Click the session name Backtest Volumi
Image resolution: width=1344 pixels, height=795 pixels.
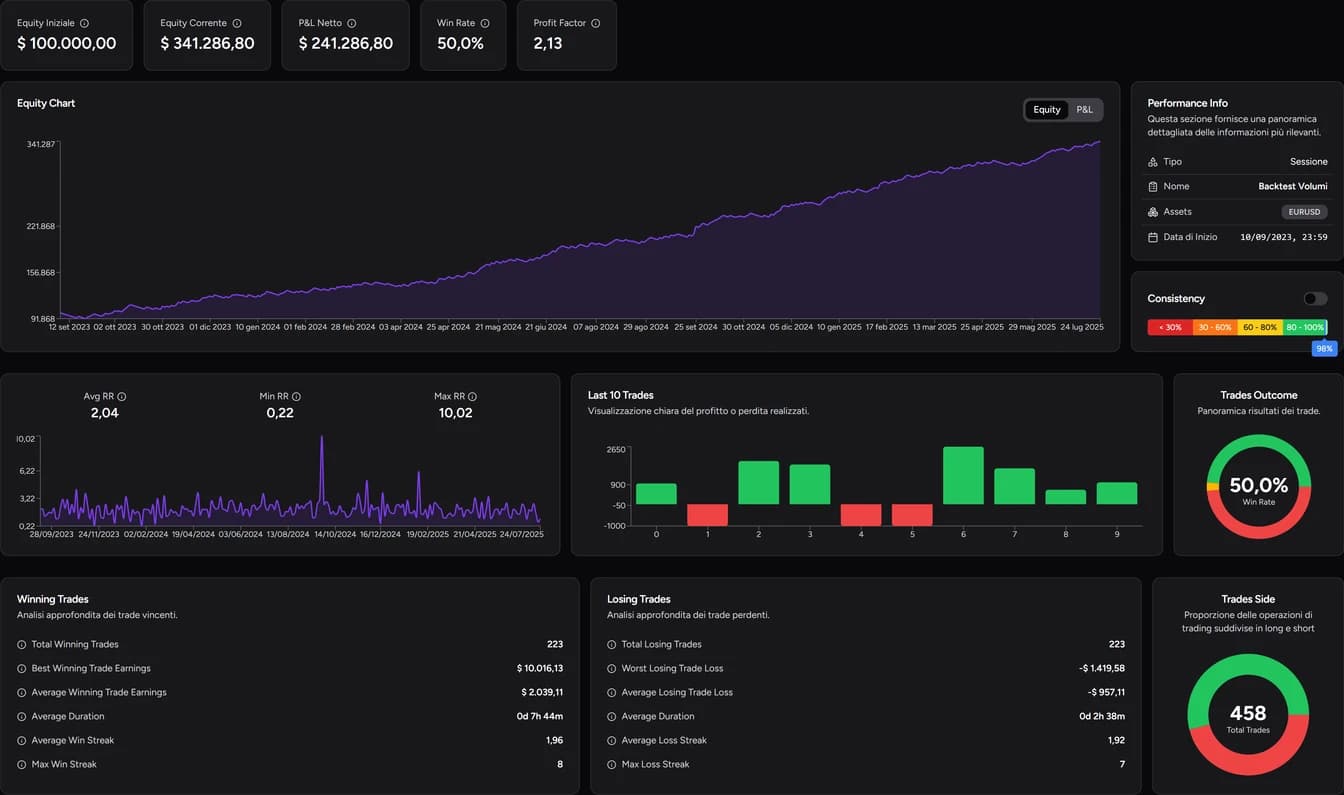coord(1293,187)
